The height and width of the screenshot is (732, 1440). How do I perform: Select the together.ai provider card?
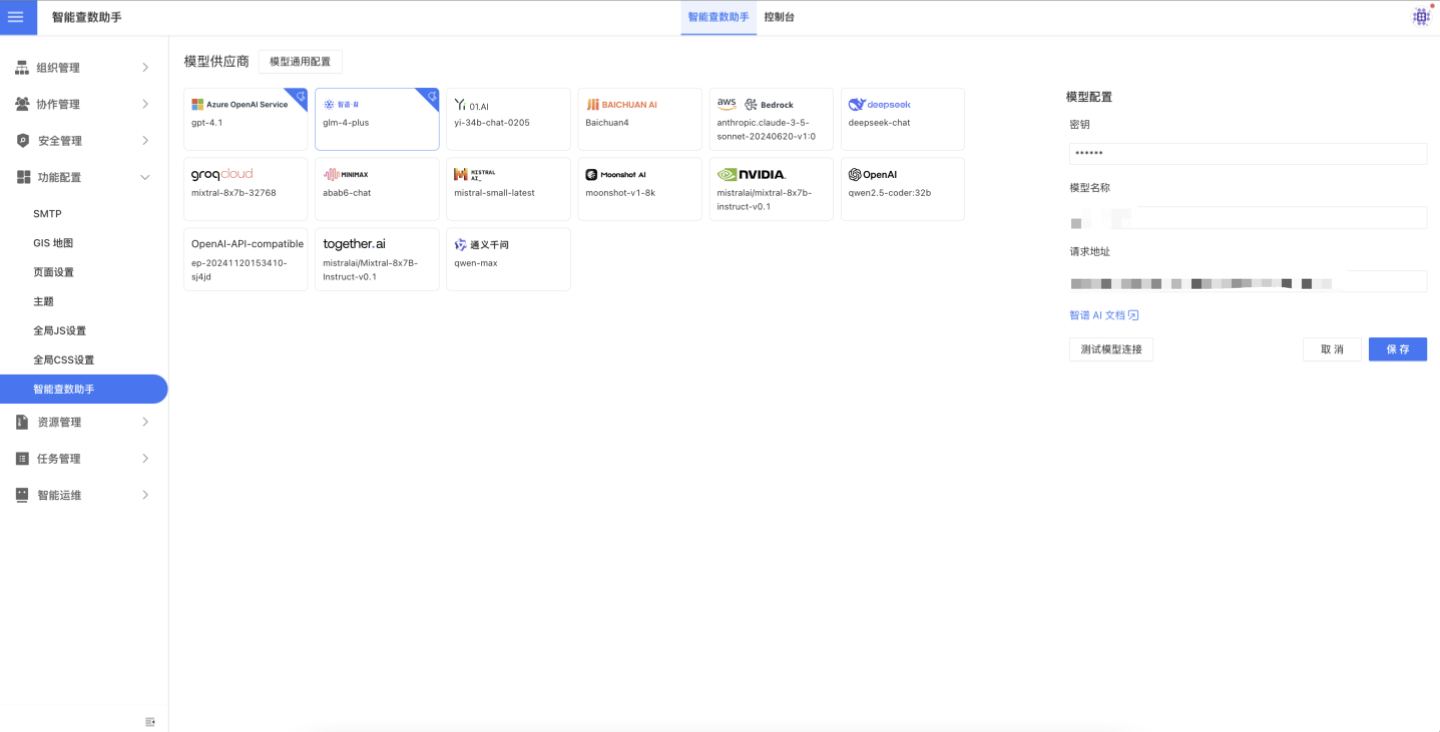coord(377,259)
